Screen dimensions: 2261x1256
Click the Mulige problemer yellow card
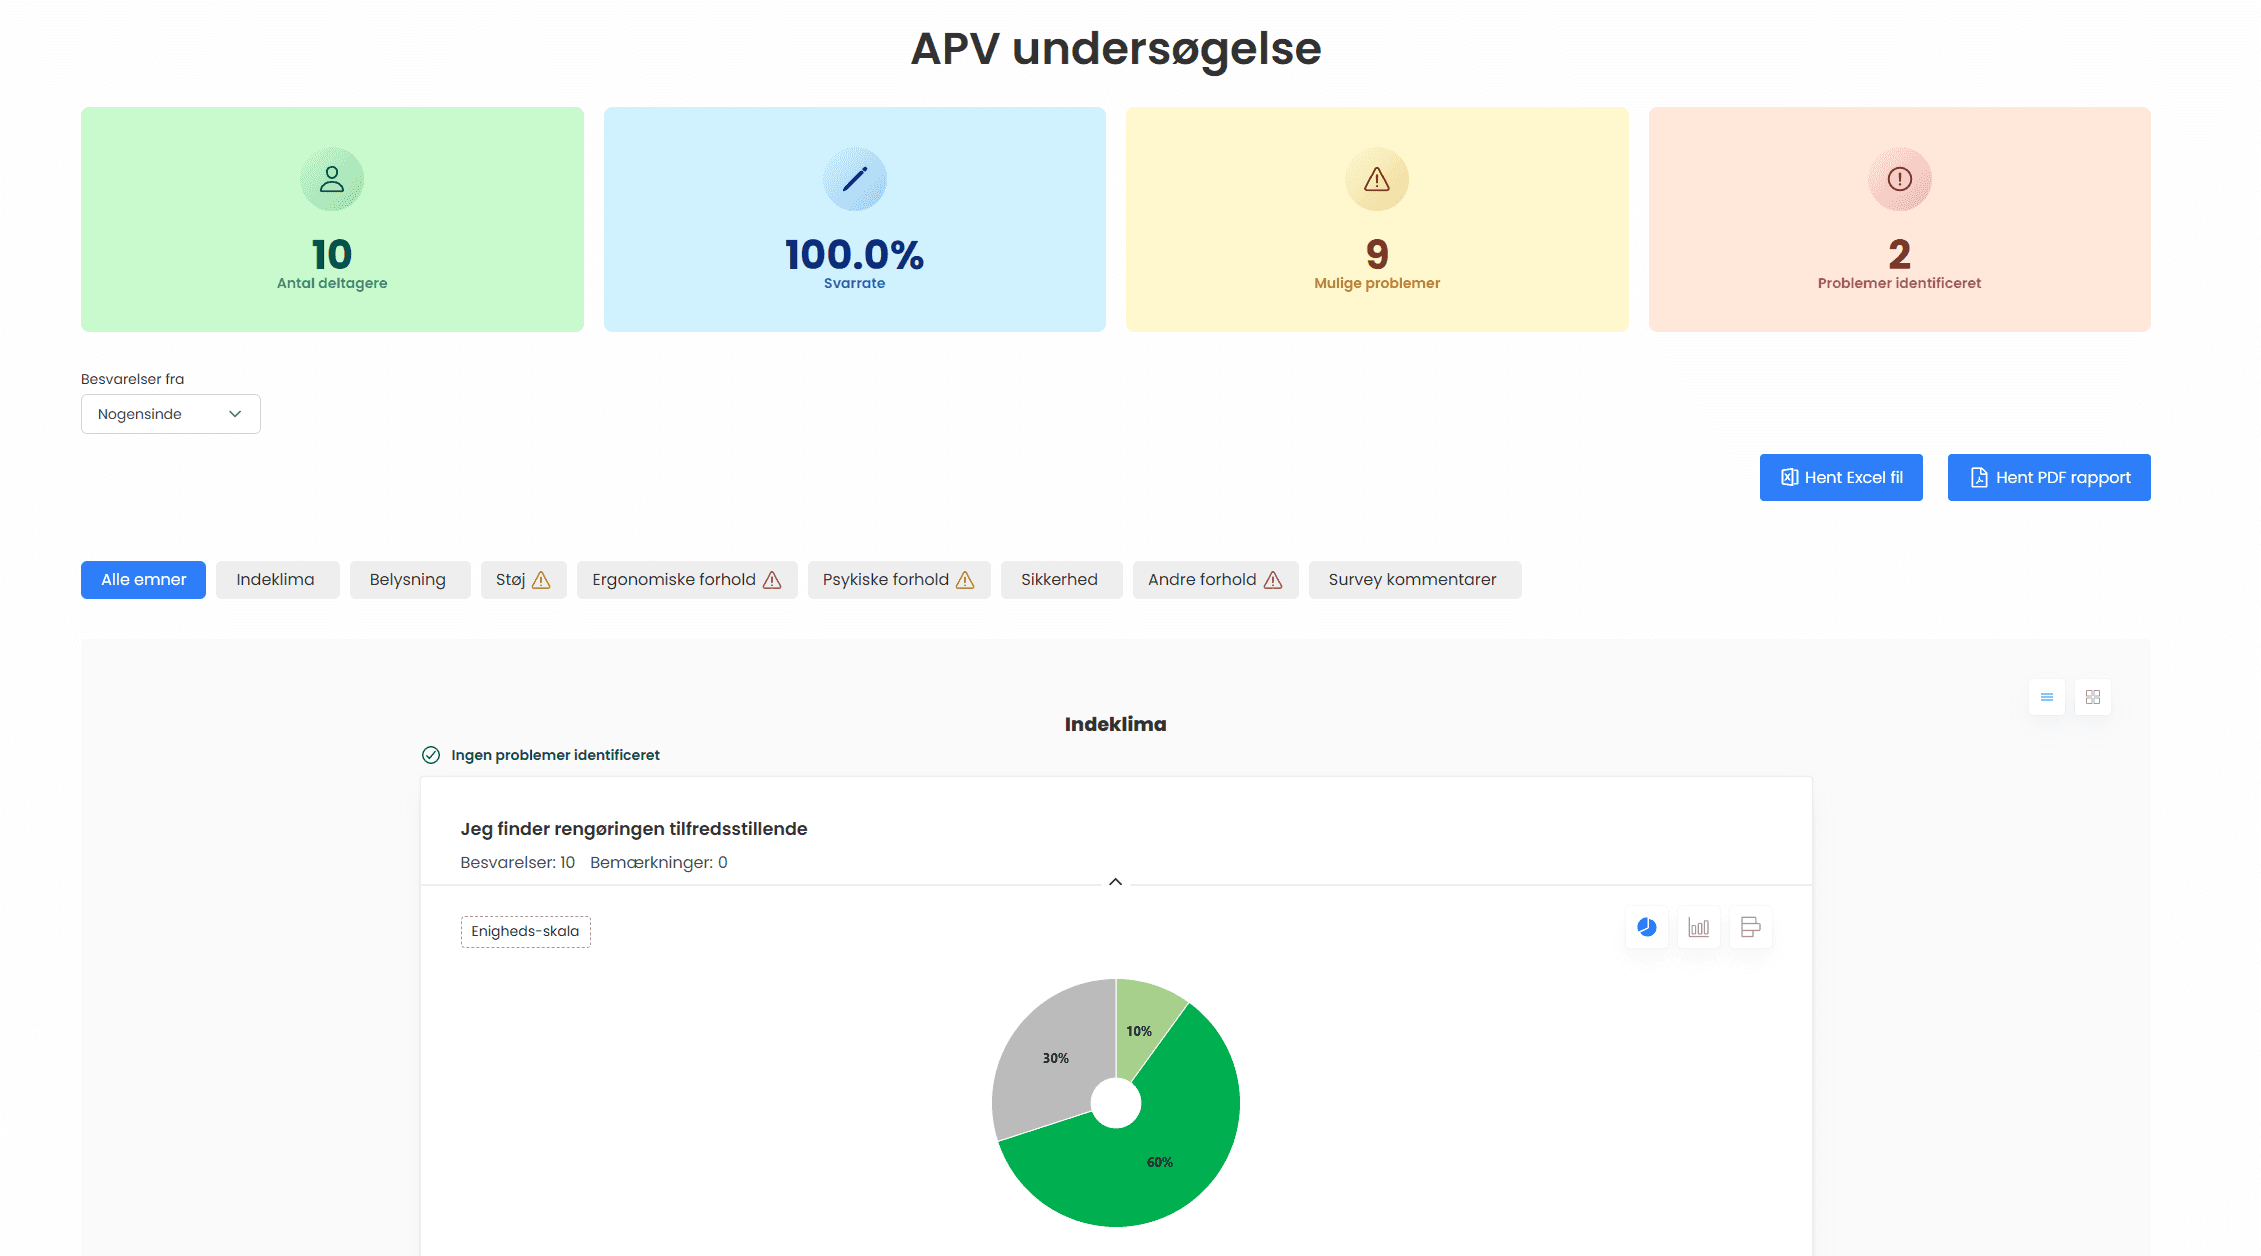pyautogui.click(x=1377, y=219)
